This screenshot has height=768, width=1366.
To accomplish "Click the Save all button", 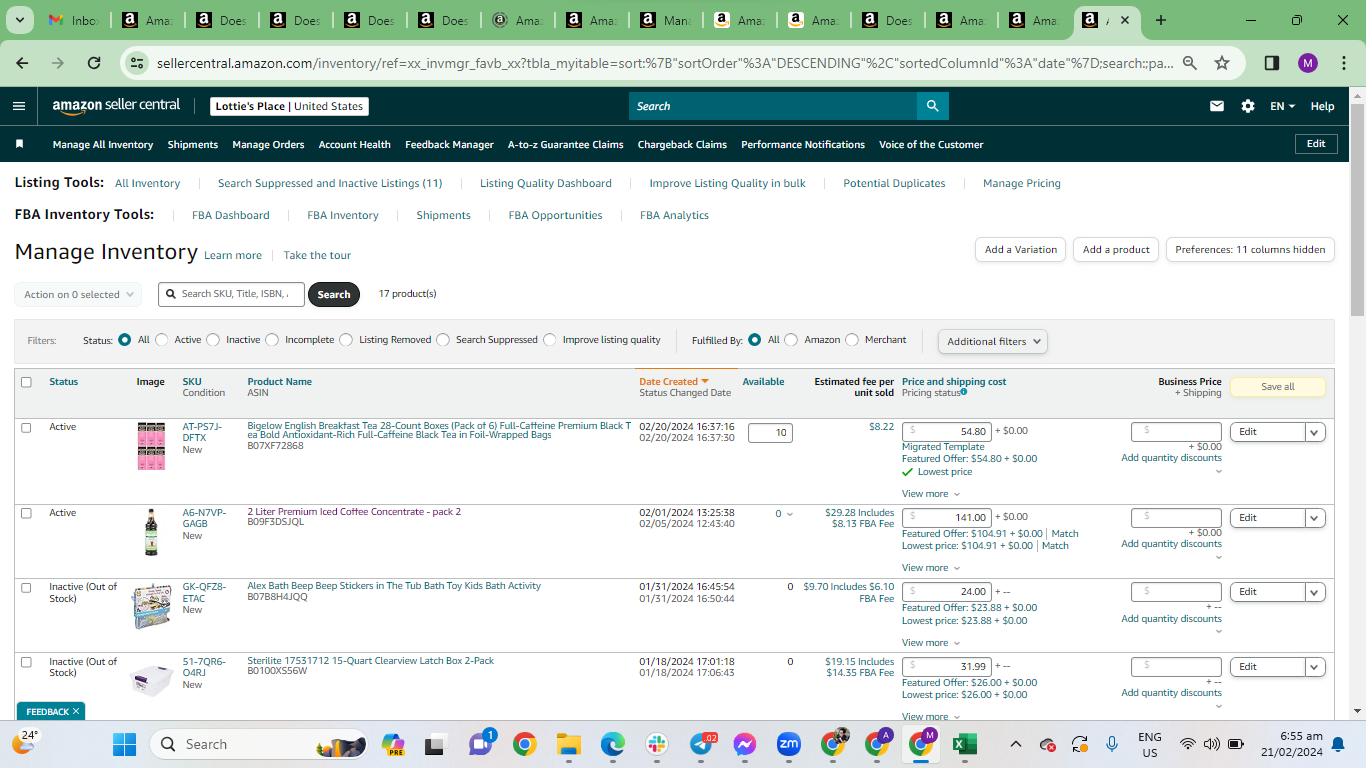I will point(1278,387).
